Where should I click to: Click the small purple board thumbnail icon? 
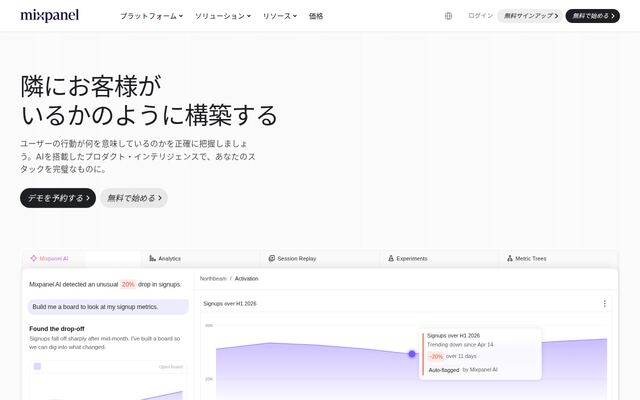click(38, 366)
